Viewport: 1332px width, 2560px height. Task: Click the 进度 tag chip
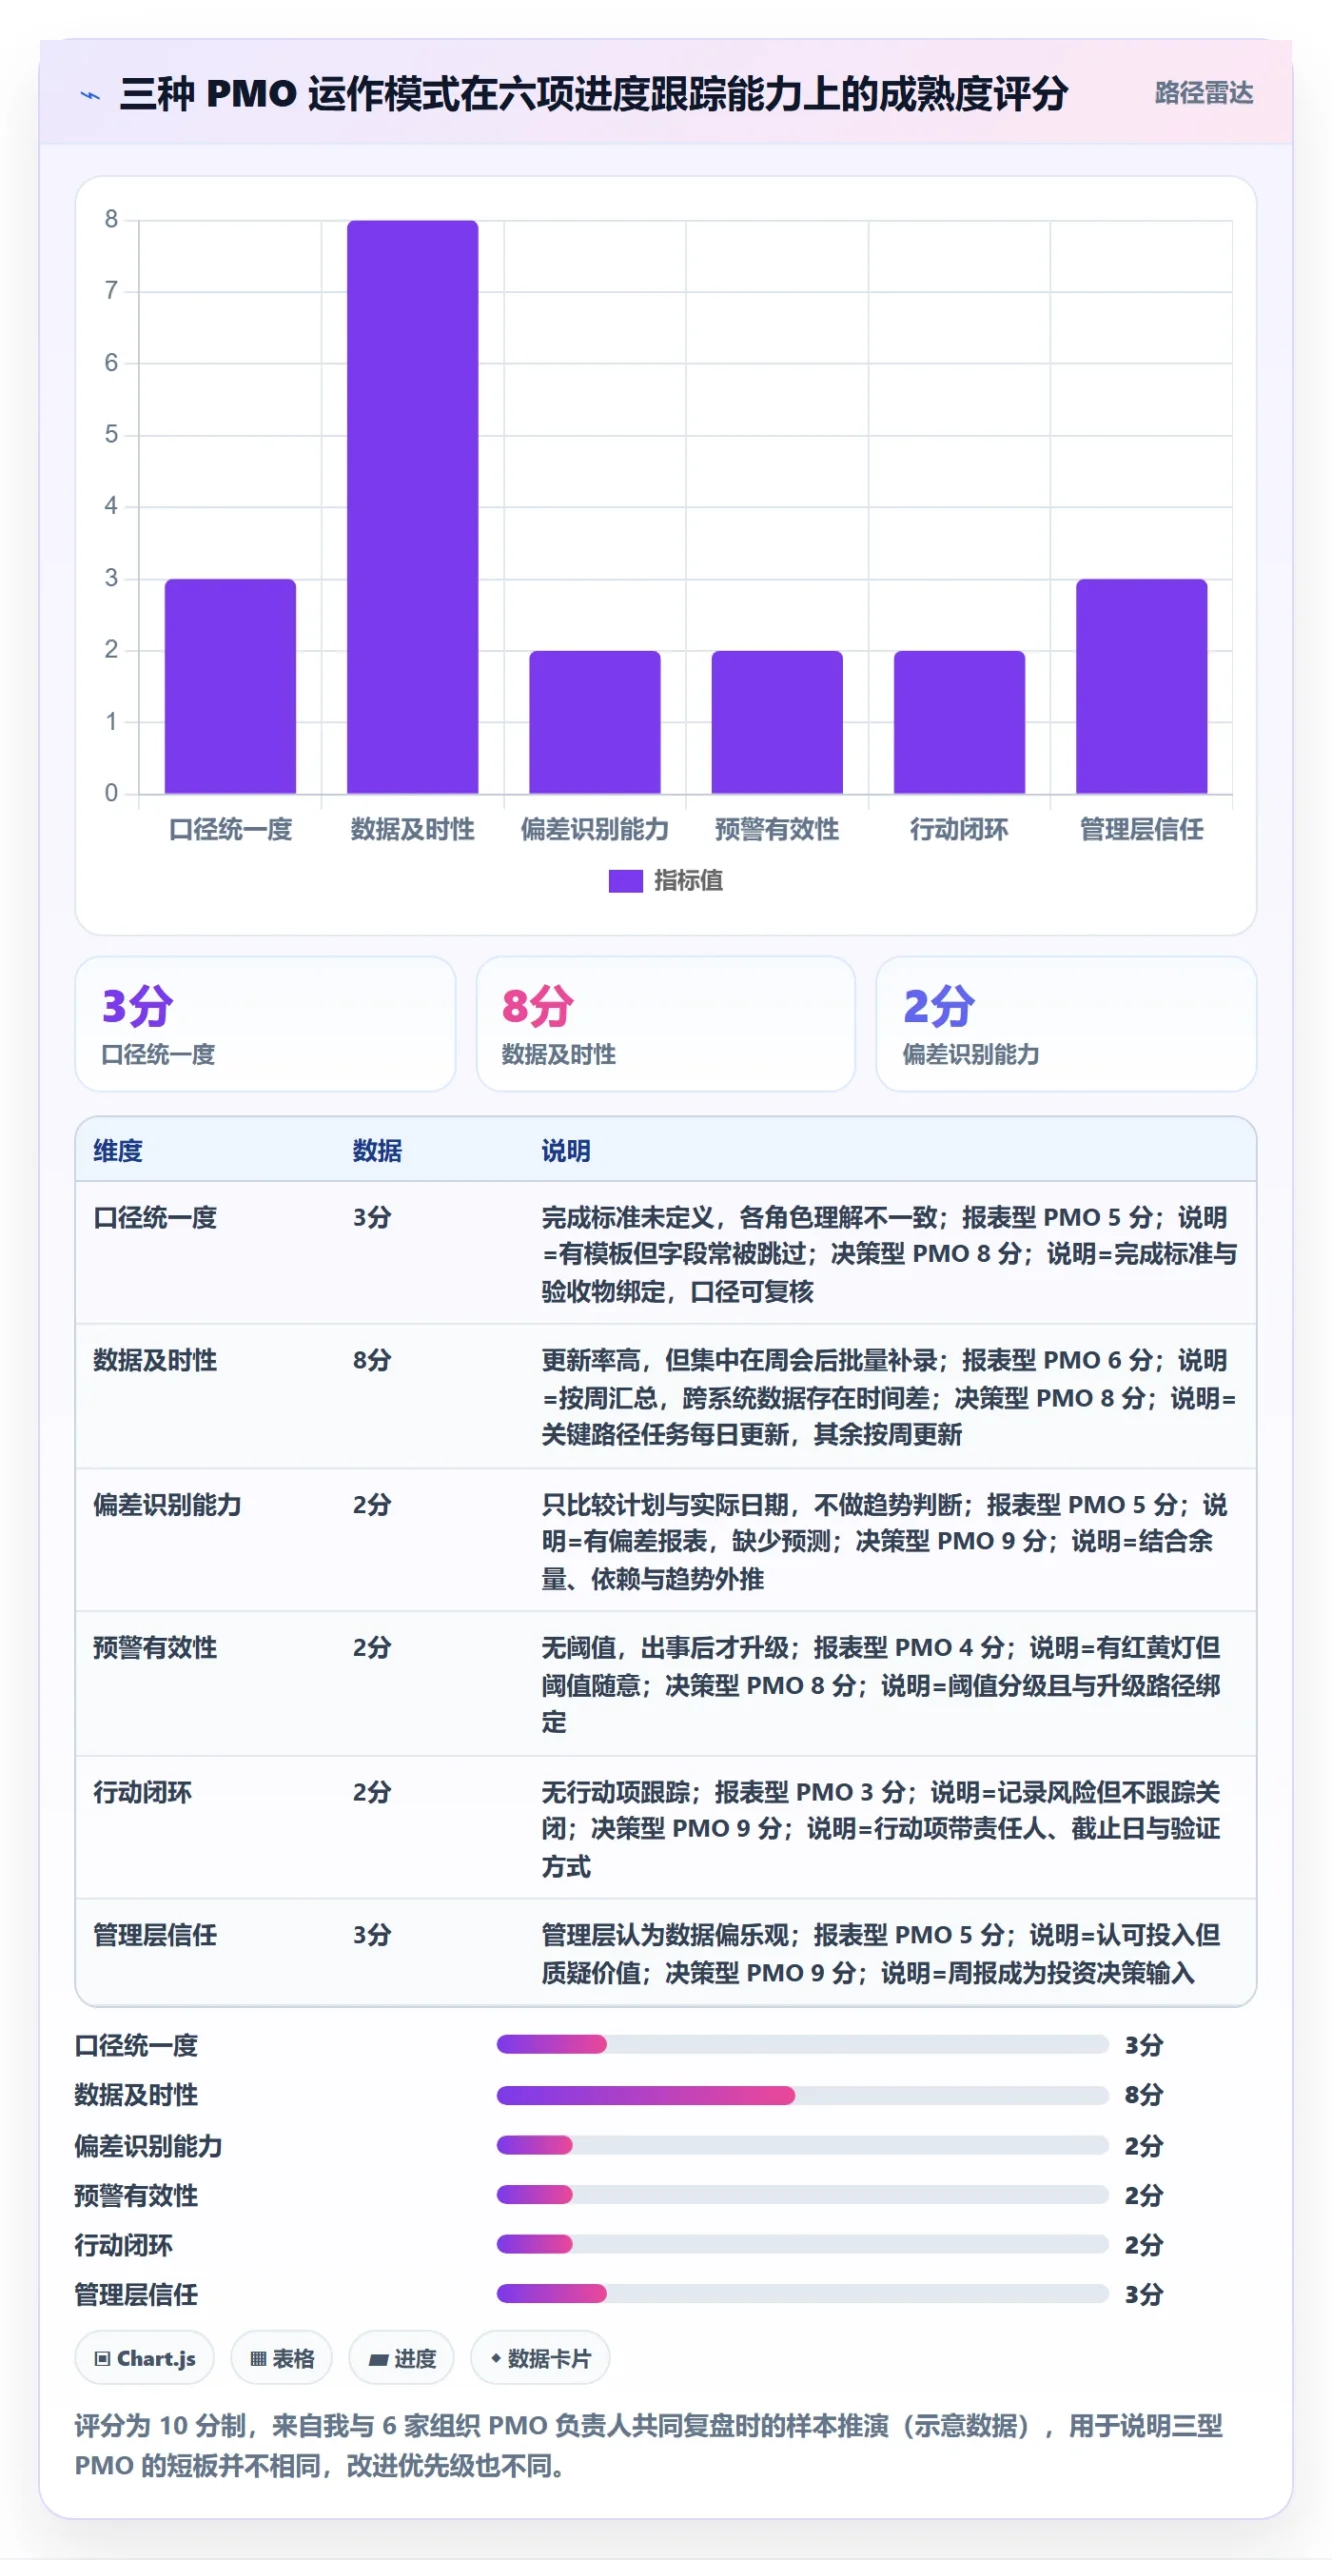[402, 2358]
